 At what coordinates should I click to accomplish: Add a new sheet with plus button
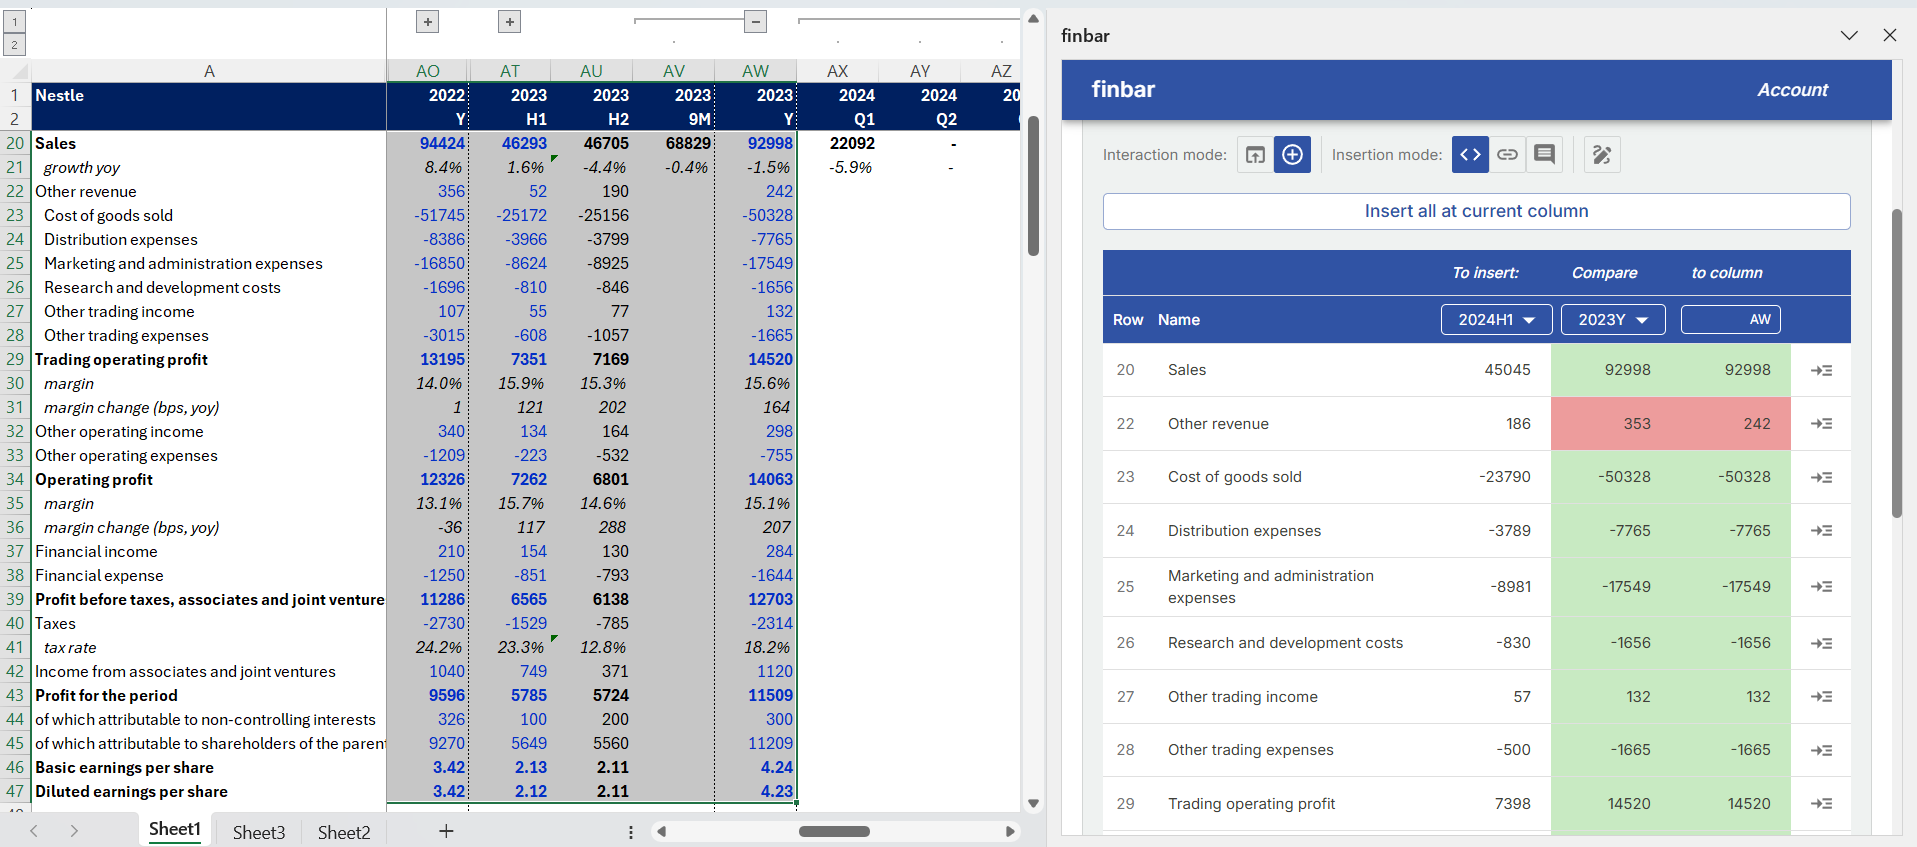pyautogui.click(x=446, y=831)
